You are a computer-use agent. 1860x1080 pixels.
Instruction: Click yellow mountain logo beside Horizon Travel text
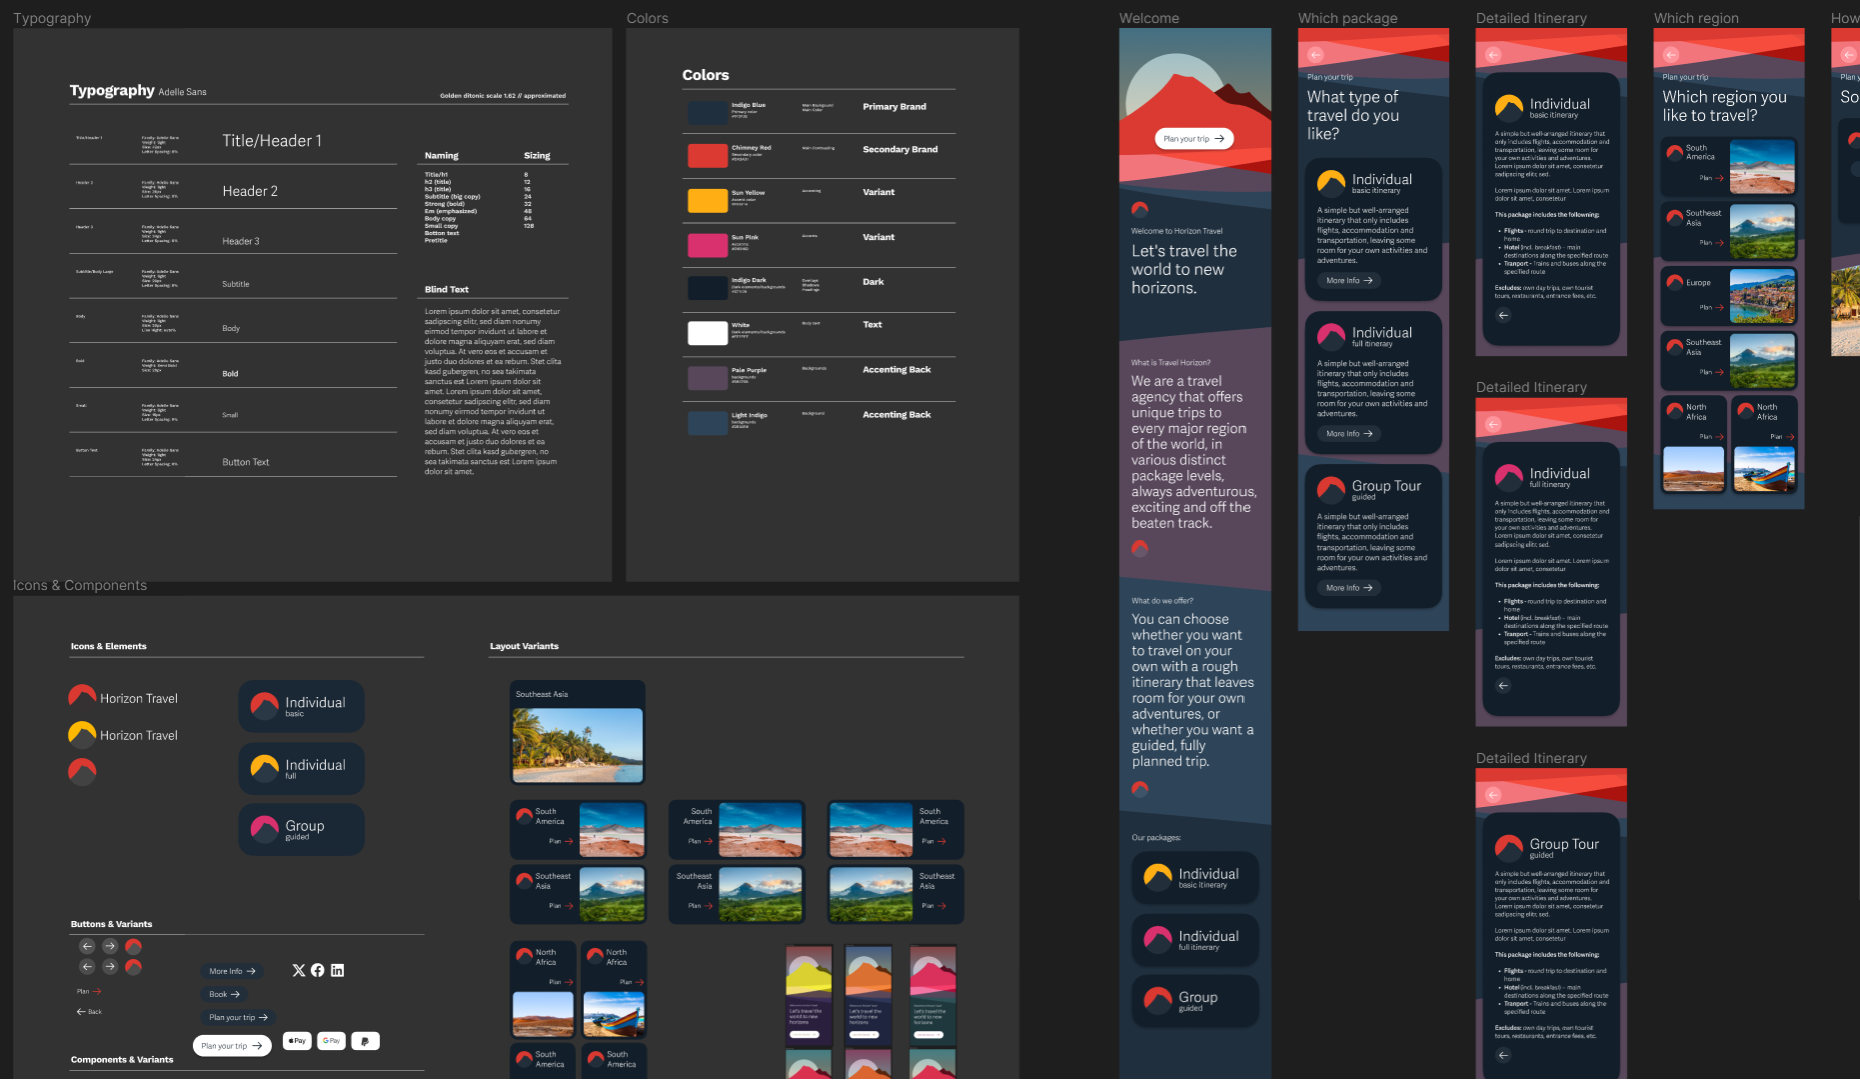tap(82, 734)
